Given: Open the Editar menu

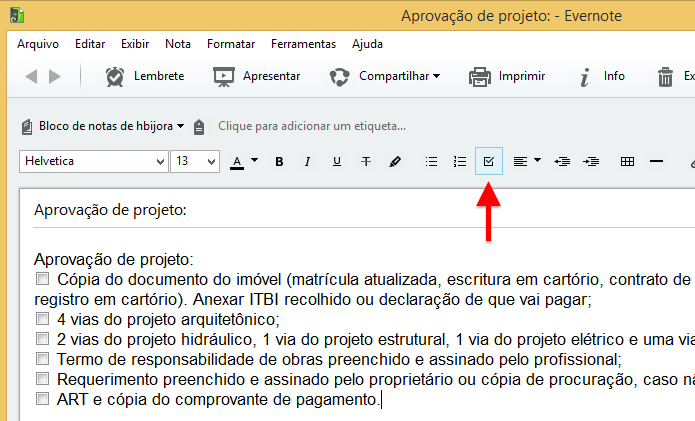Looking at the screenshot, I should click(90, 44).
